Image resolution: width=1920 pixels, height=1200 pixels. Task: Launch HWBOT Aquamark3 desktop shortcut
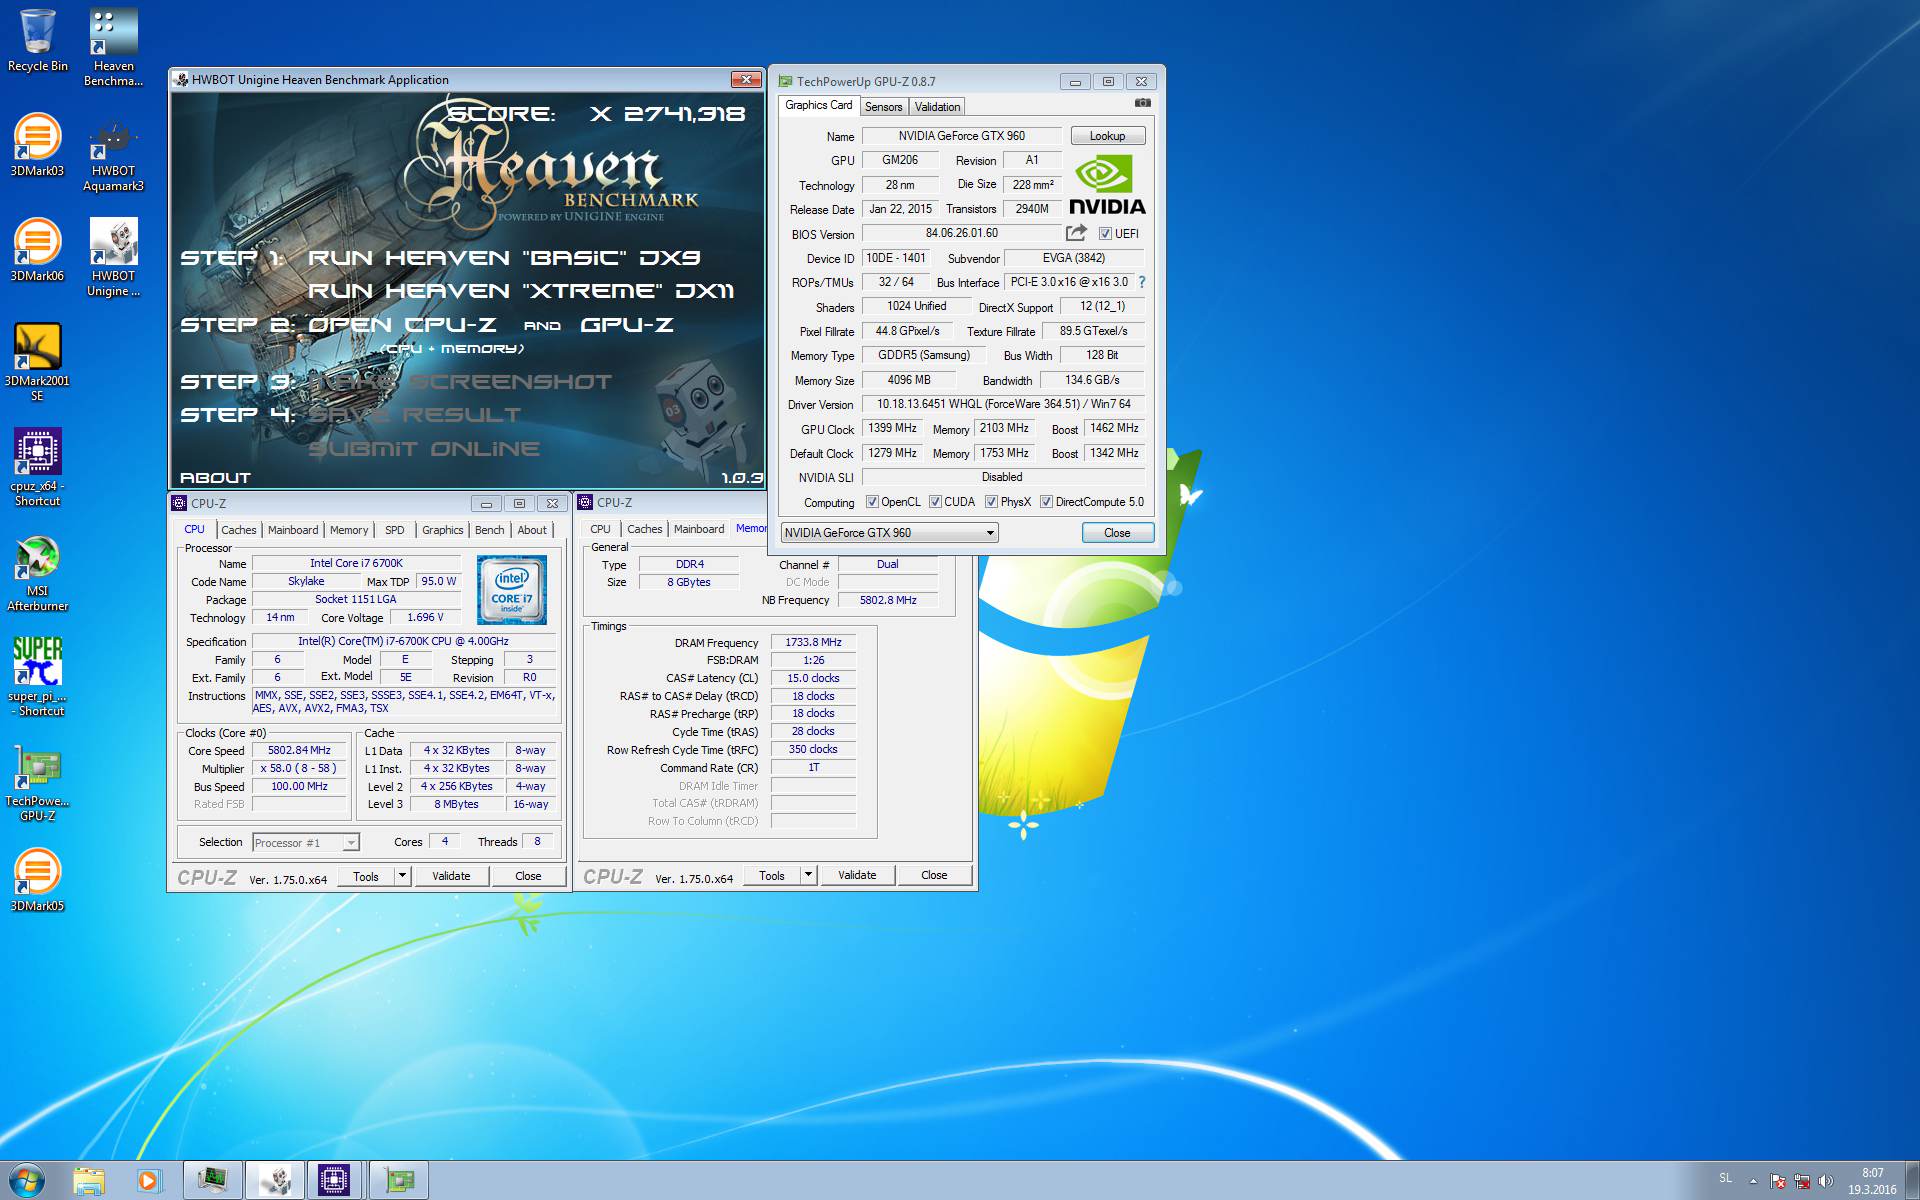point(113,155)
